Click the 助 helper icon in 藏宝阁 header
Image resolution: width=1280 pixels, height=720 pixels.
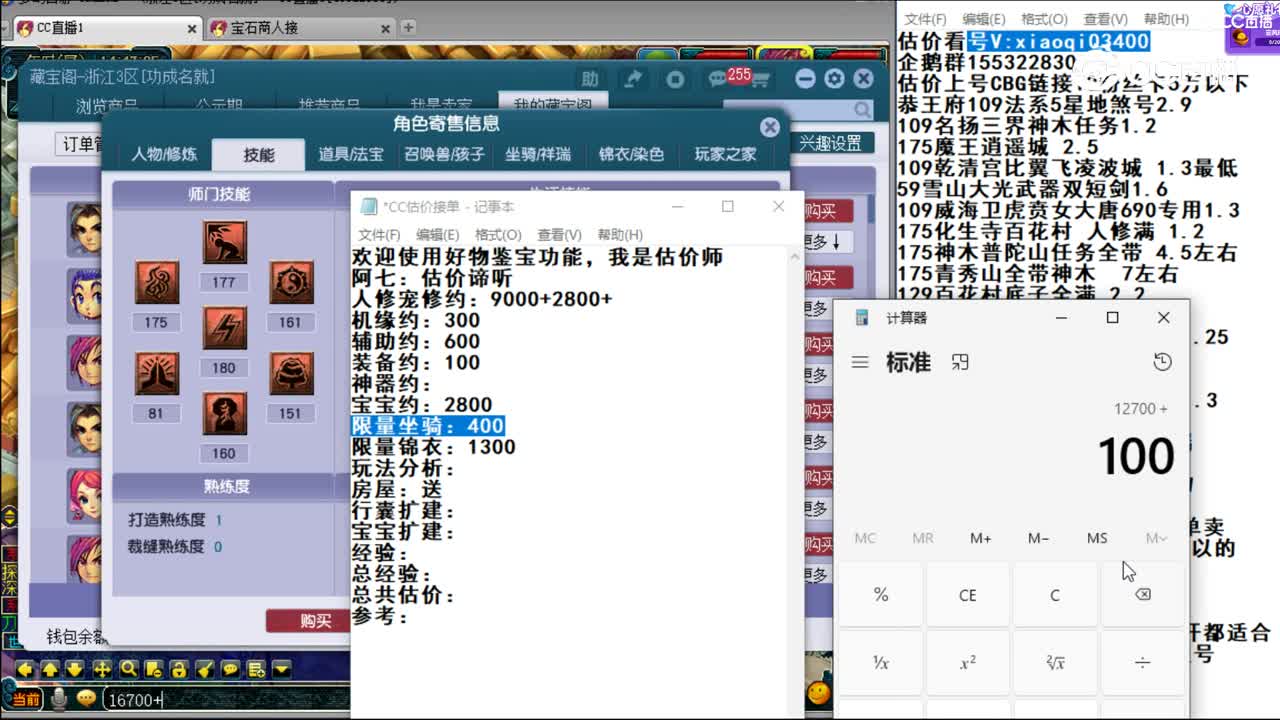(x=590, y=78)
